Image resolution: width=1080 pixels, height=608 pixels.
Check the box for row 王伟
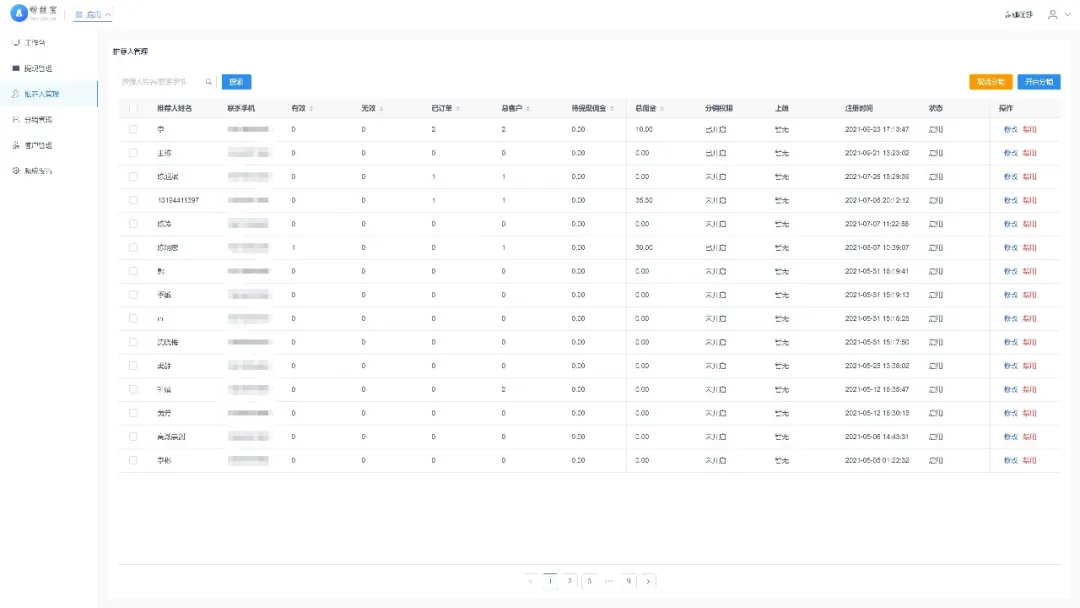point(133,153)
